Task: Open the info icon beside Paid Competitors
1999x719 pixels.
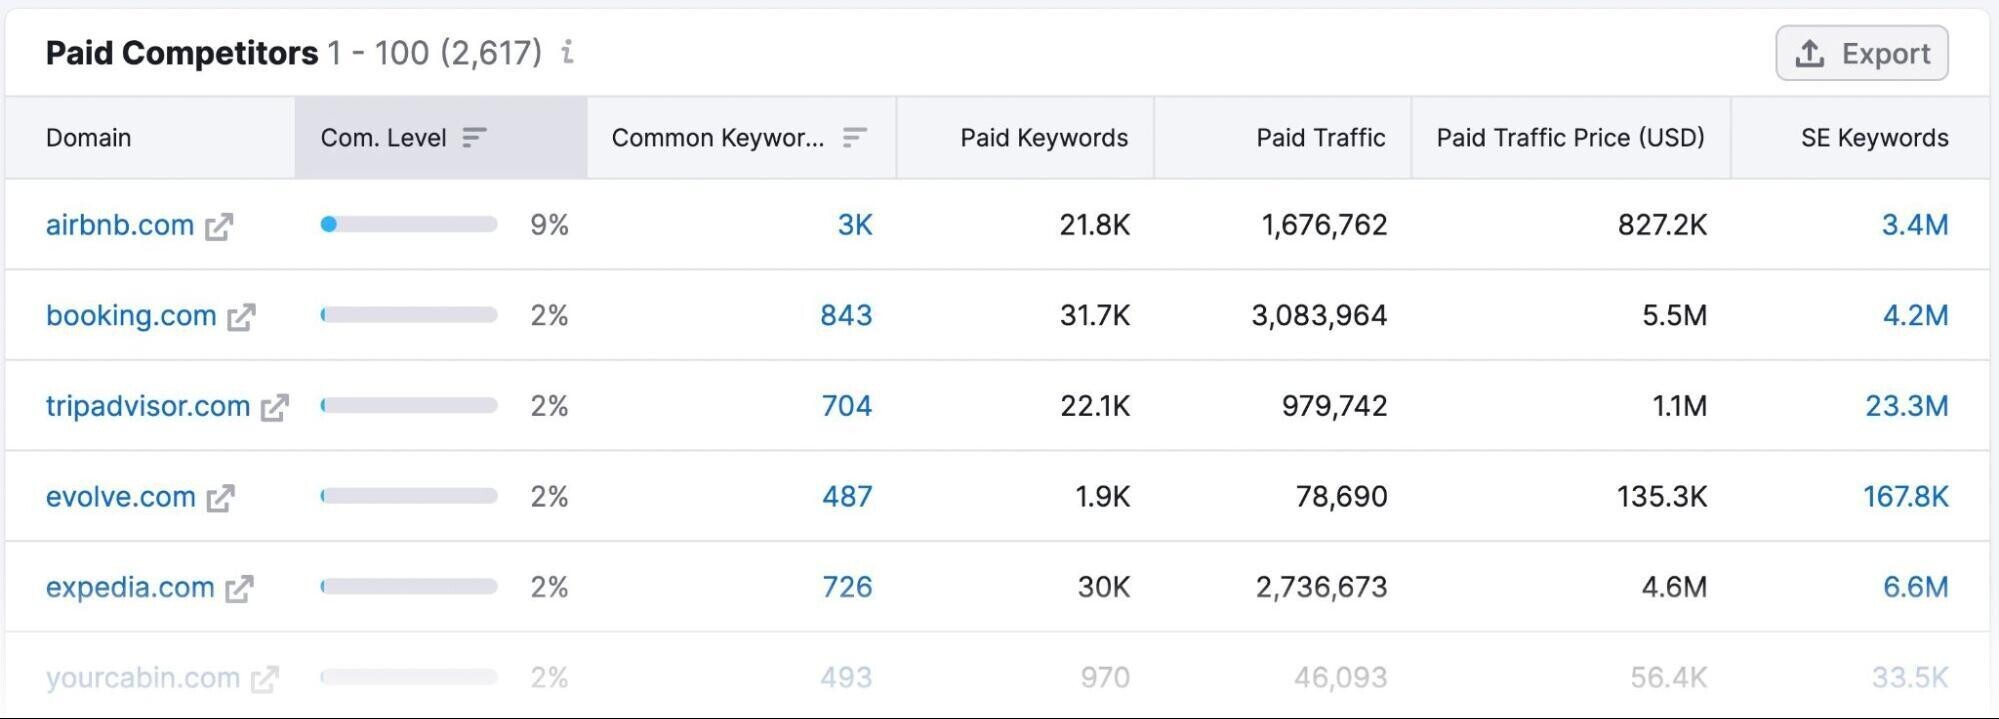Action: point(567,52)
